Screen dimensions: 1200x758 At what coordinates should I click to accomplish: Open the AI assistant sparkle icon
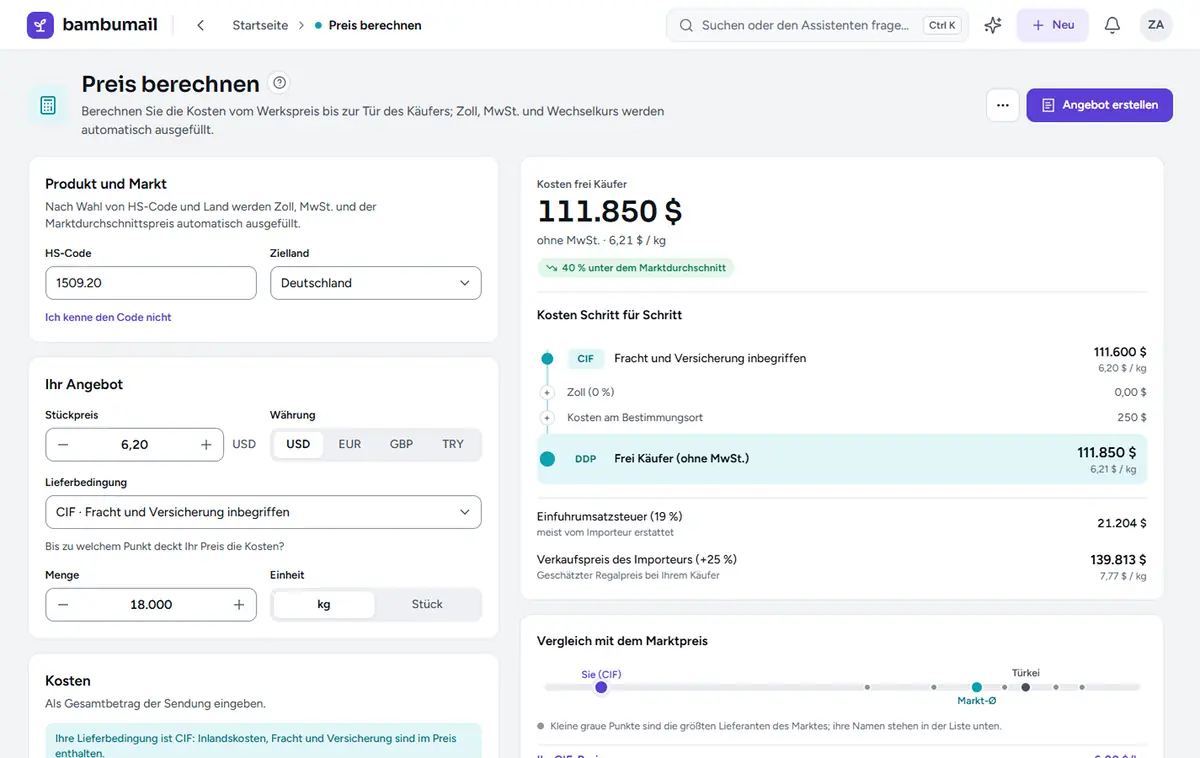point(993,25)
